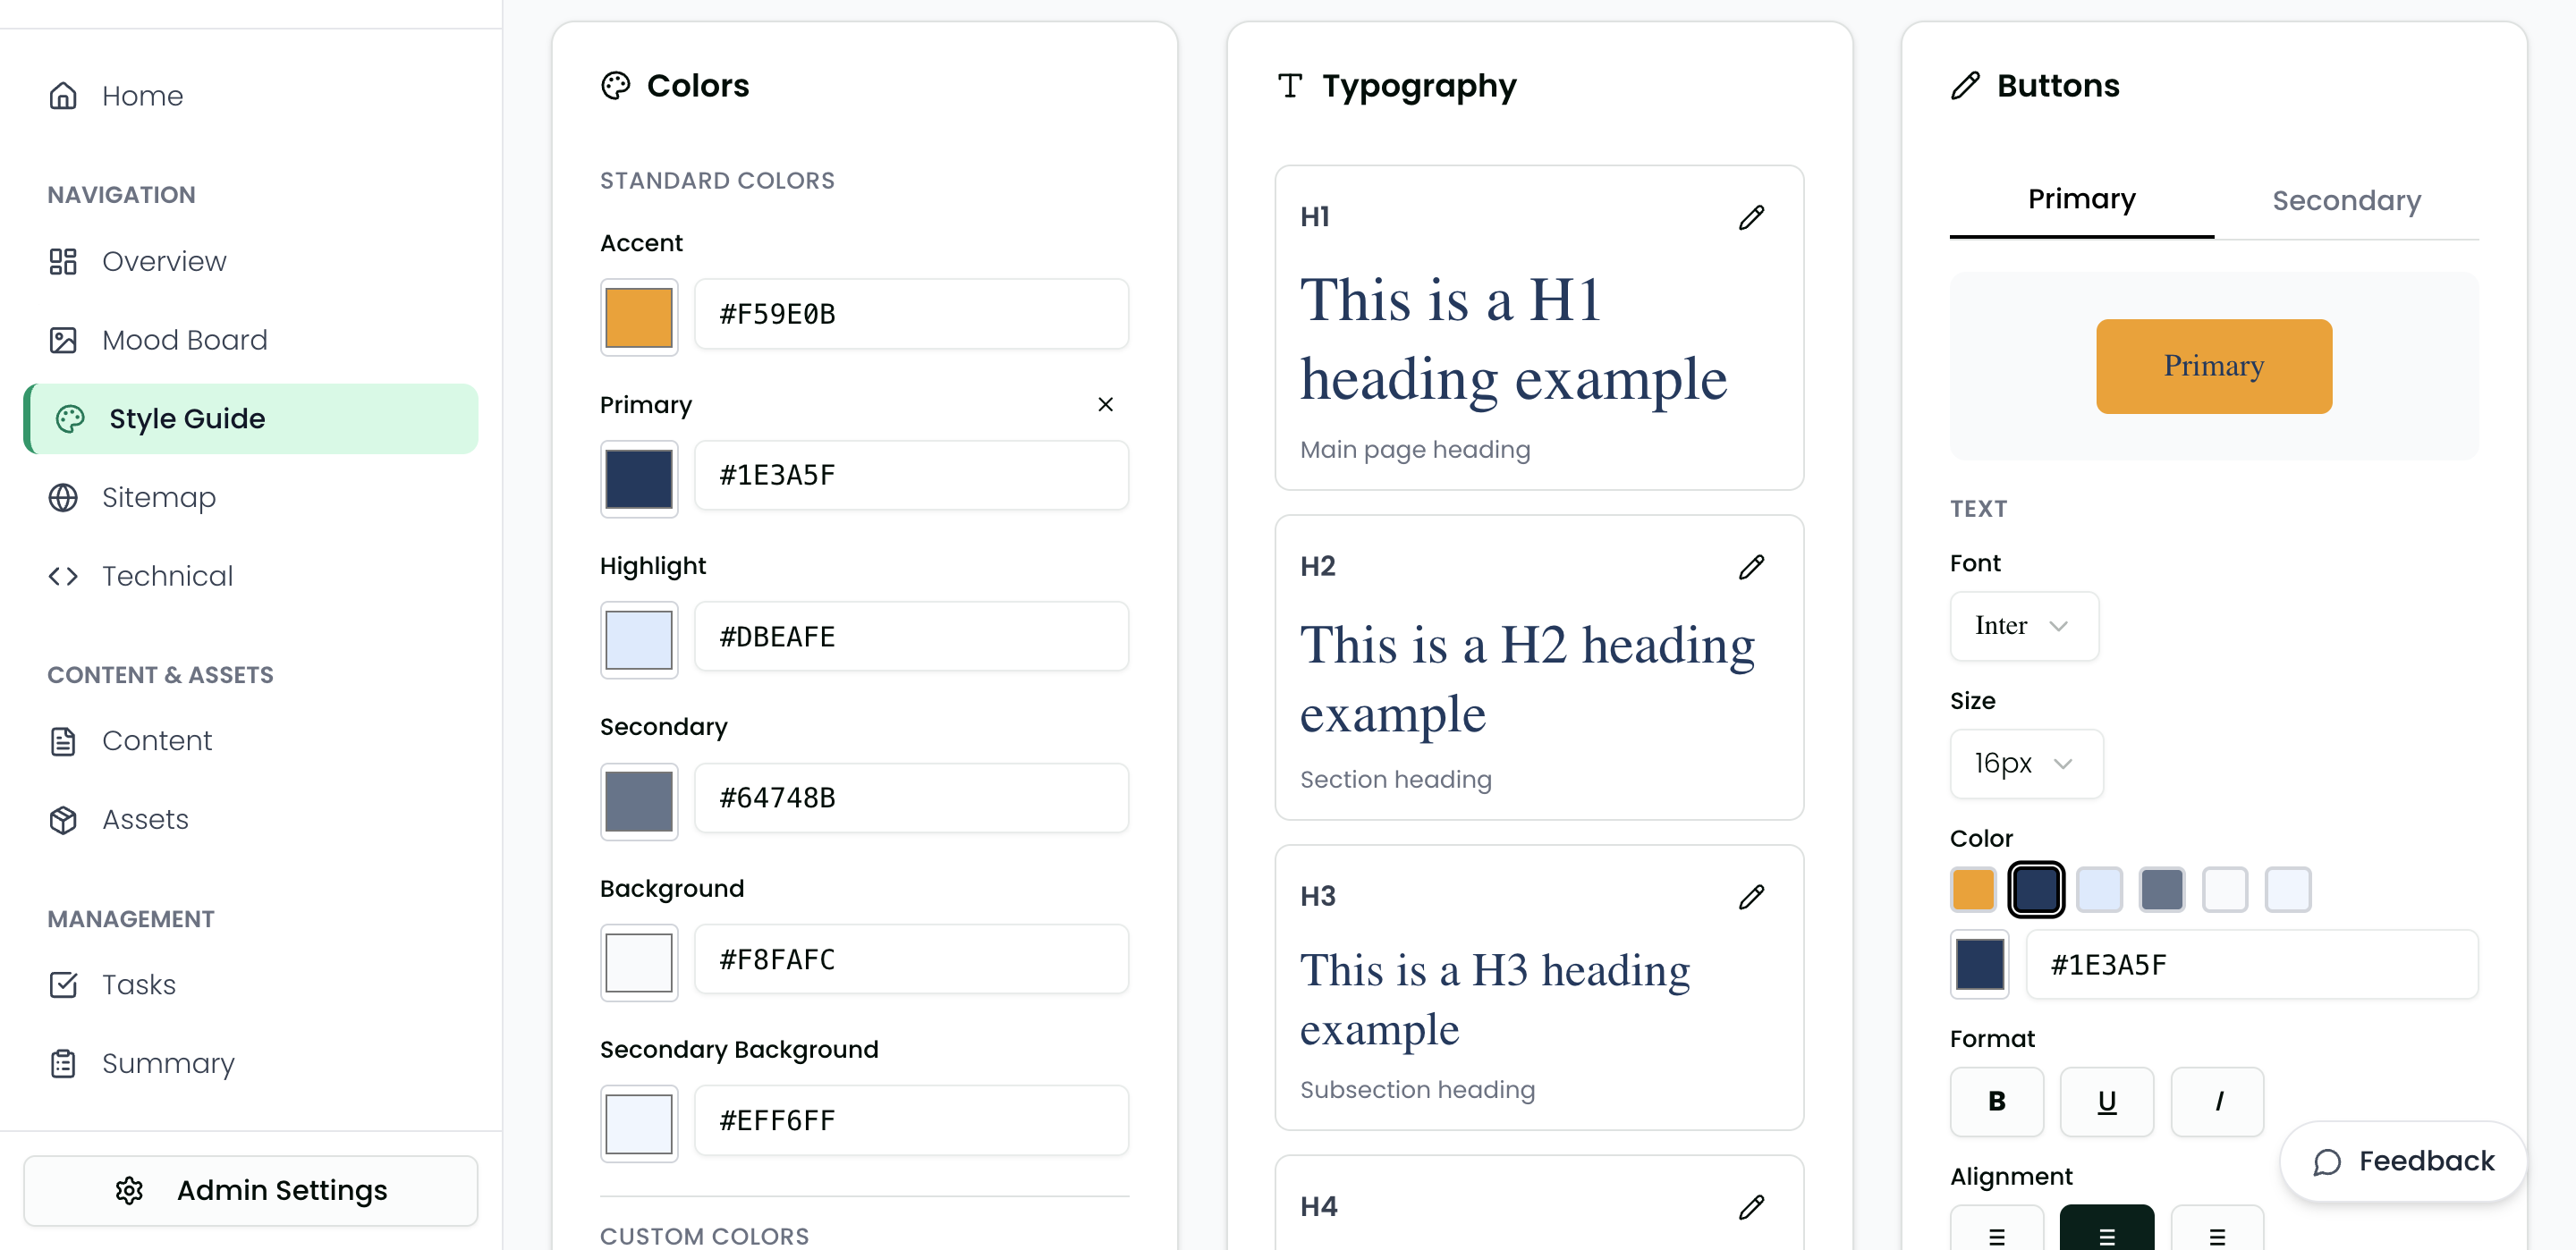Click the Background hex field #F8FAFC
Image resolution: width=2576 pixels, height=1250 pixels.
click(x=911, y=959)
